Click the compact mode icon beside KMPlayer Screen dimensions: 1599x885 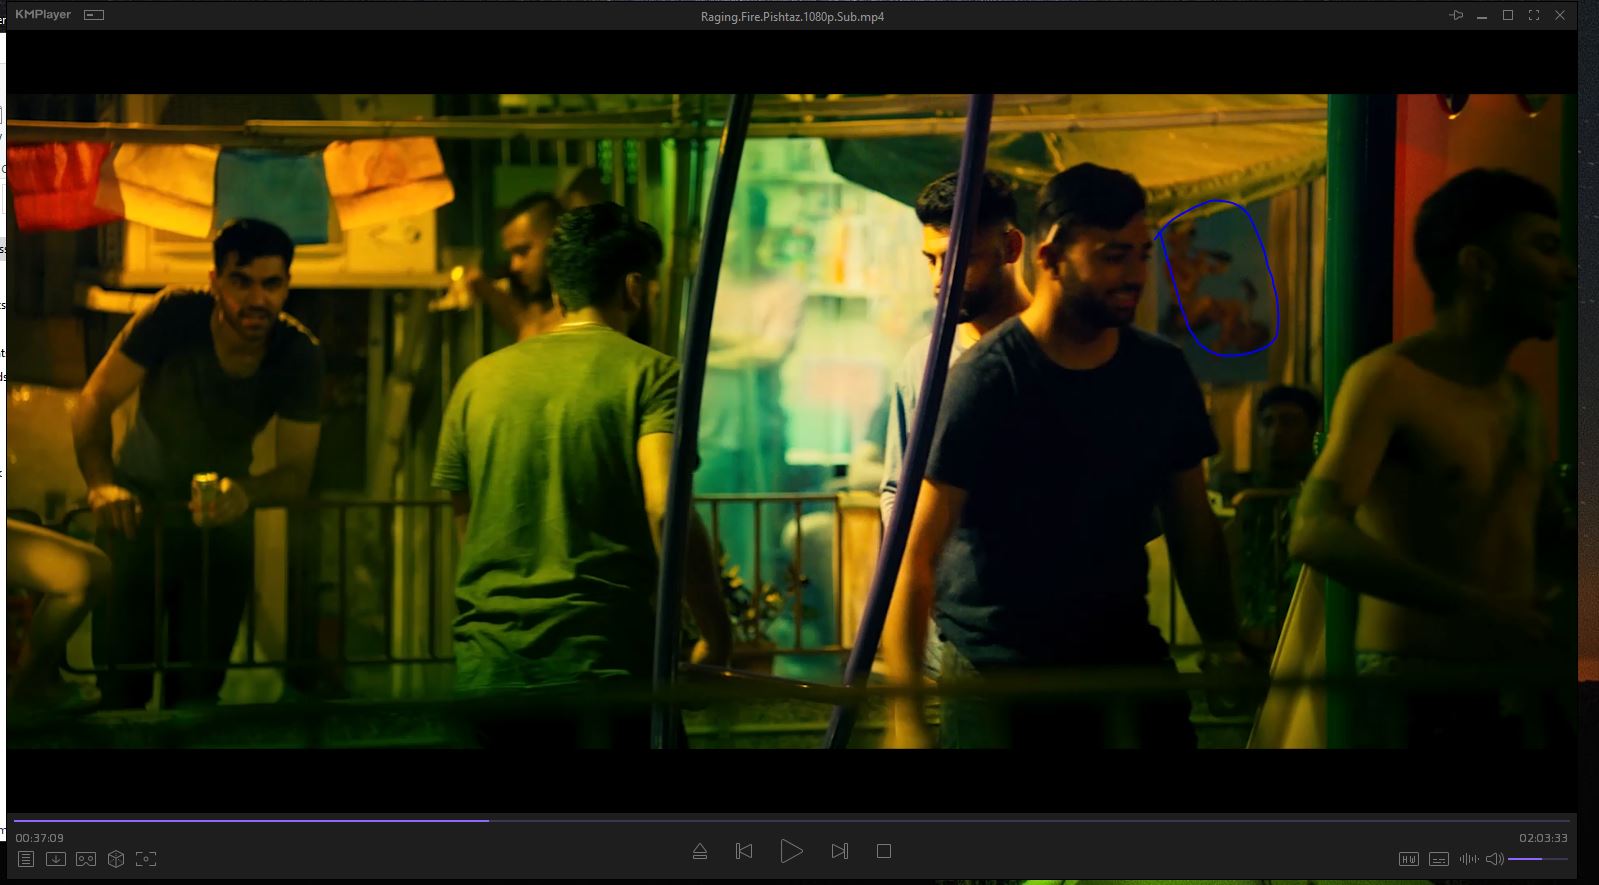click(x=94, y=15)
